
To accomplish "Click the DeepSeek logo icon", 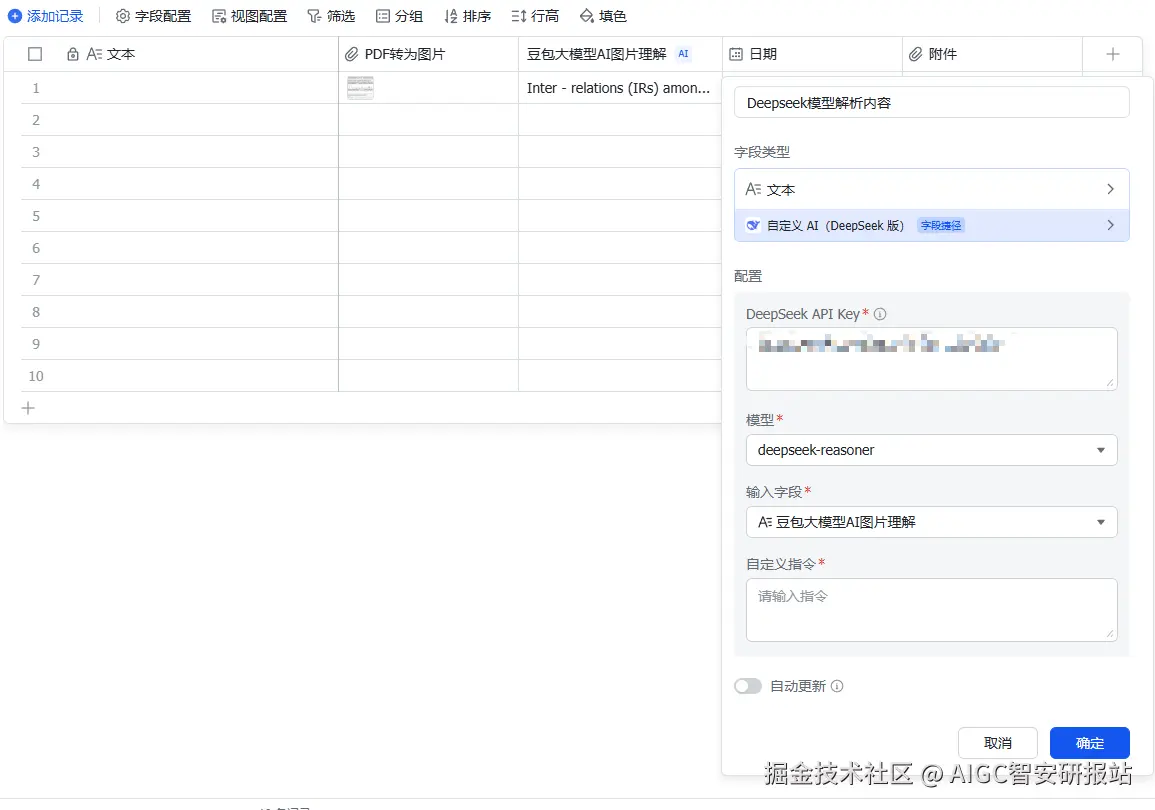I will coord(753,225).
